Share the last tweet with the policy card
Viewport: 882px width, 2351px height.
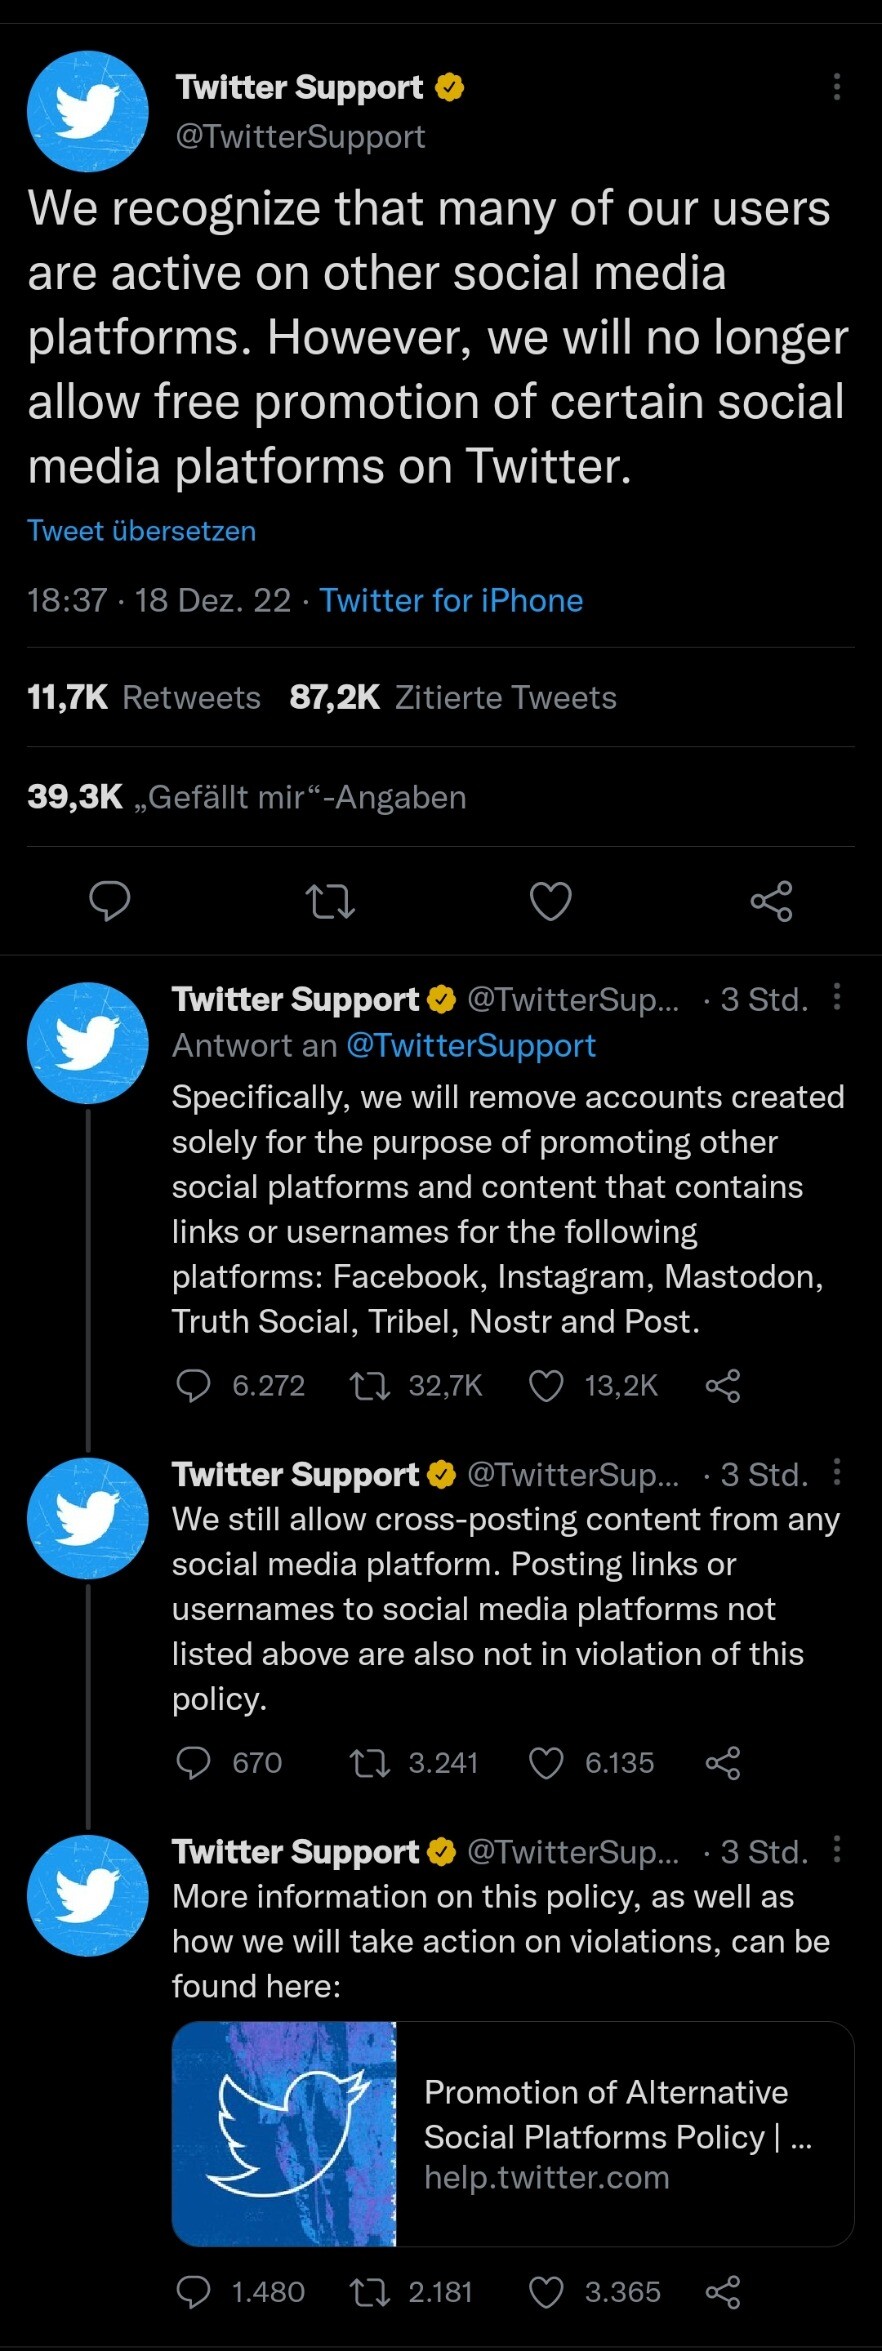pos(722,2291)
